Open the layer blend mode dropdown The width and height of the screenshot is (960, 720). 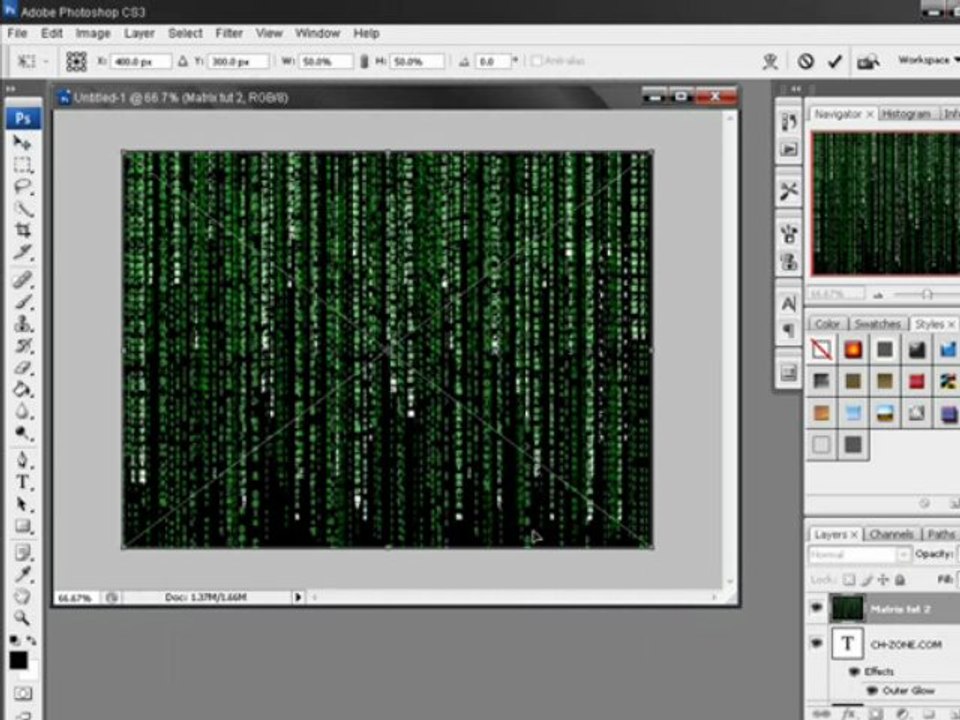tap(858, 555)
